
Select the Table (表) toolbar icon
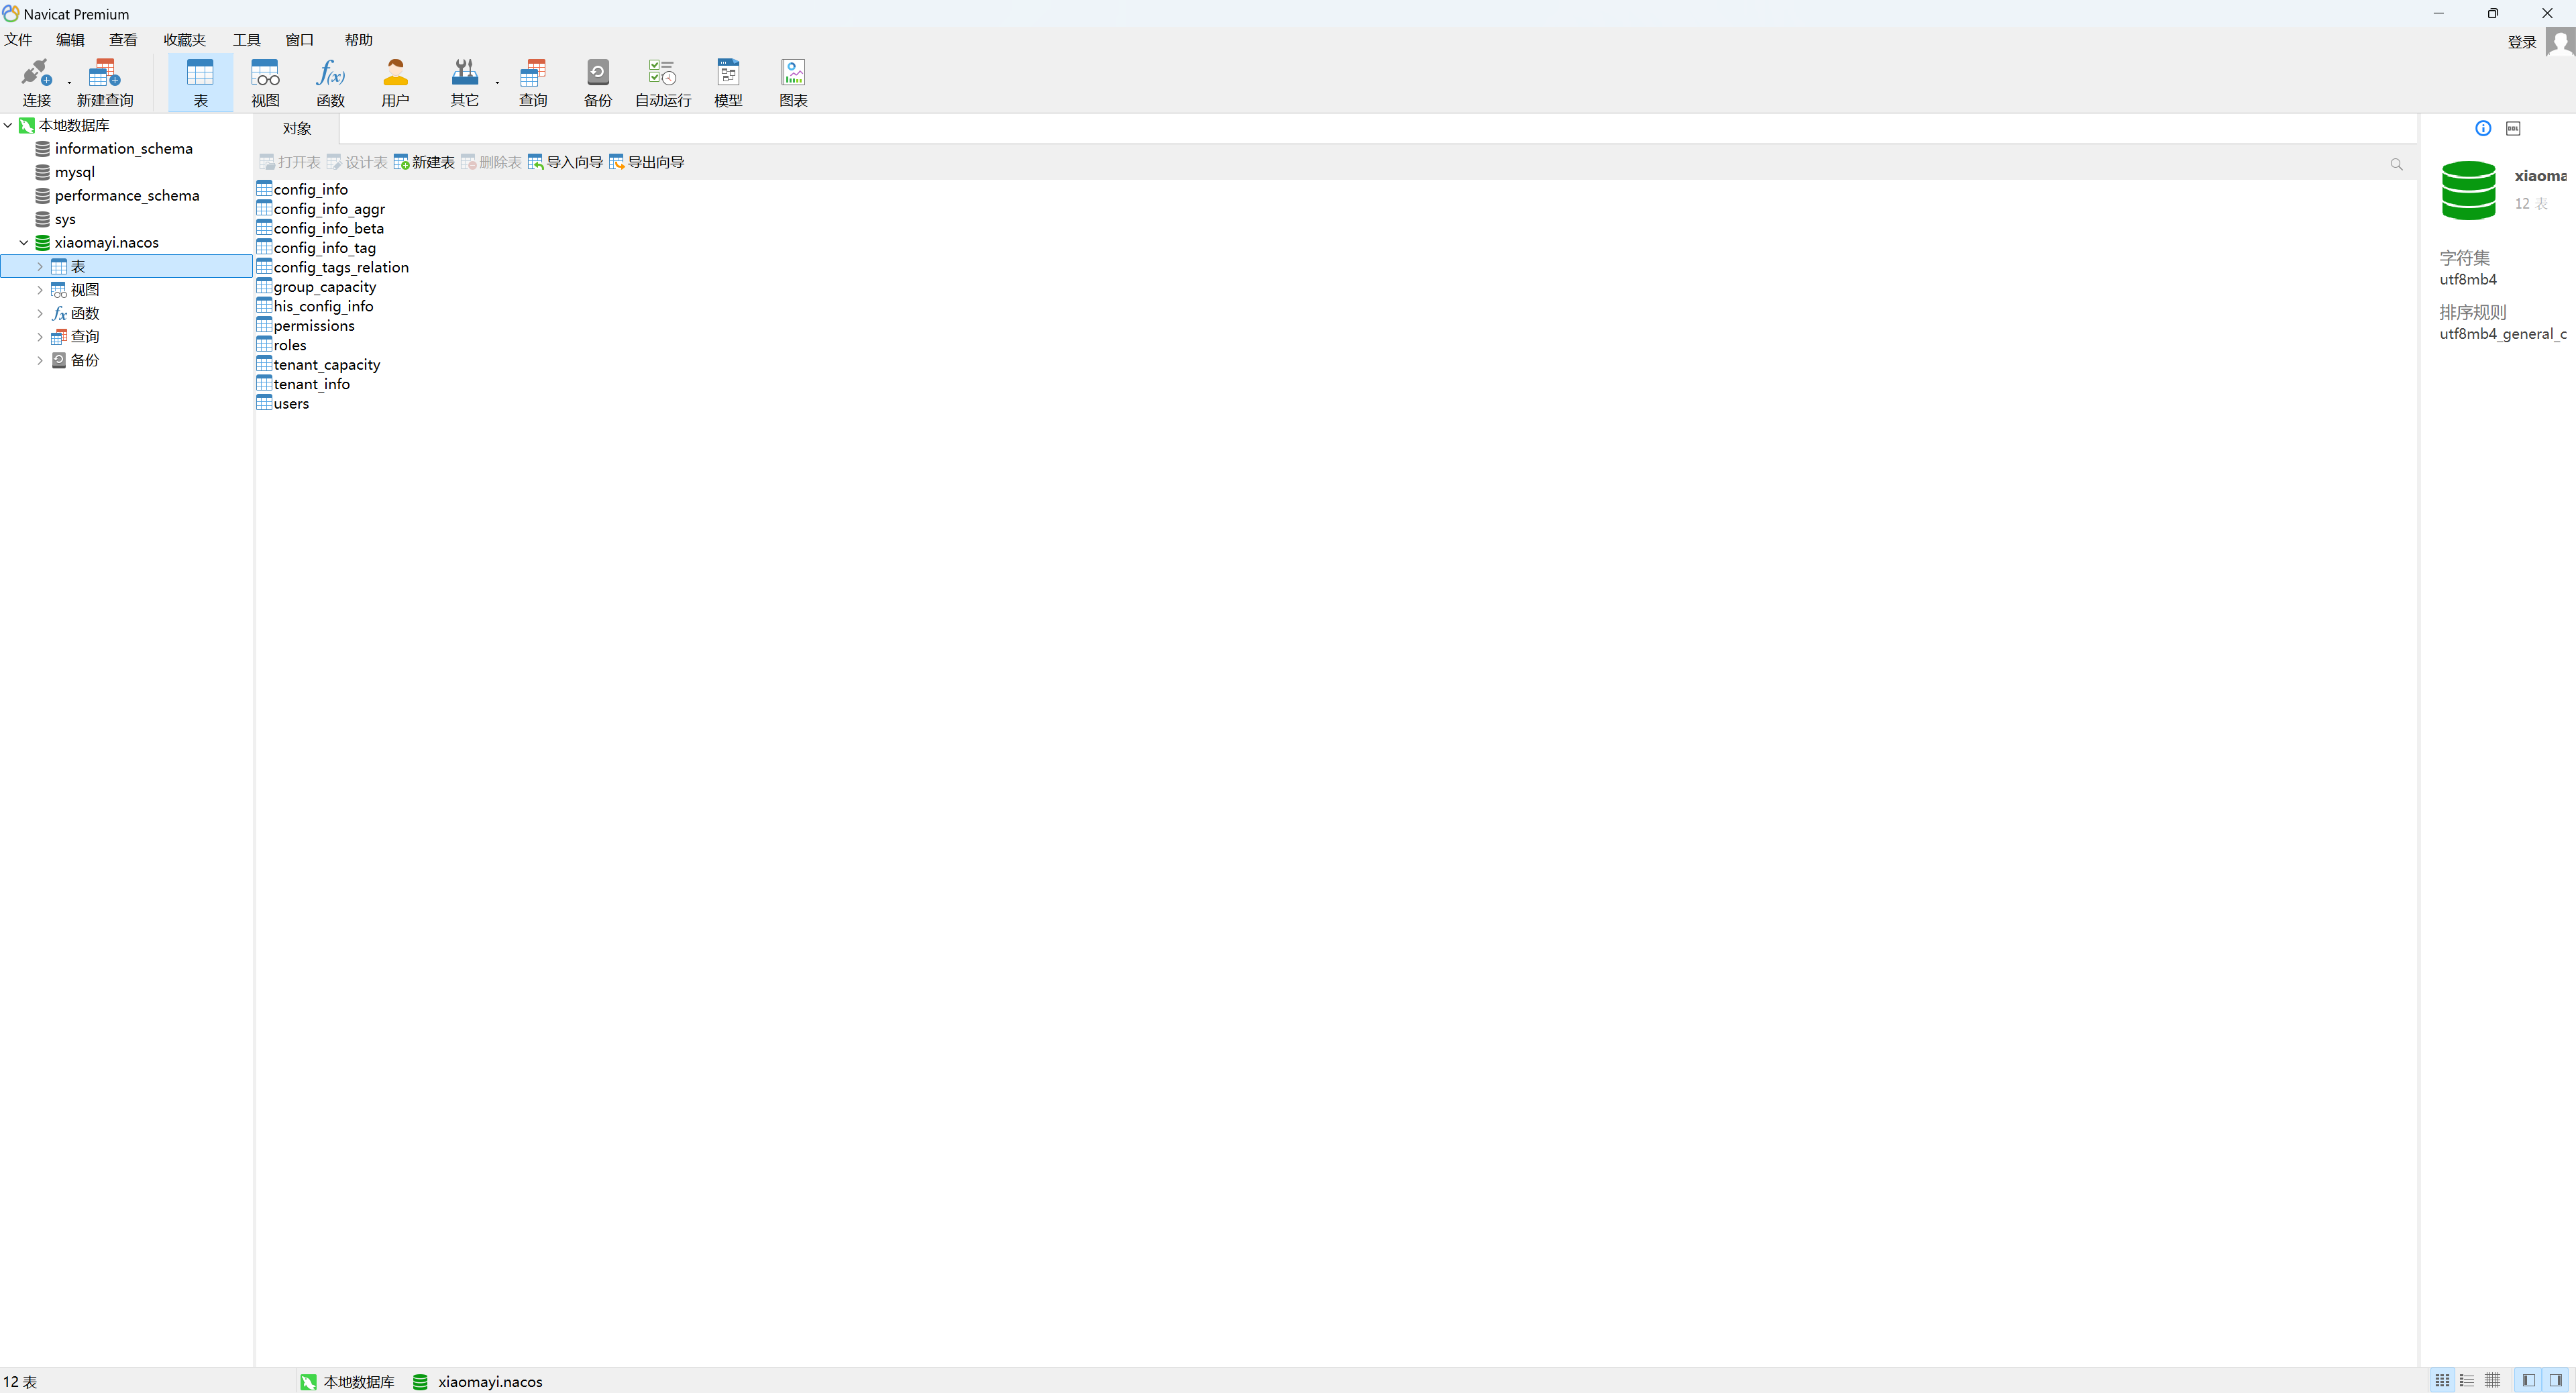click(200, 83)
